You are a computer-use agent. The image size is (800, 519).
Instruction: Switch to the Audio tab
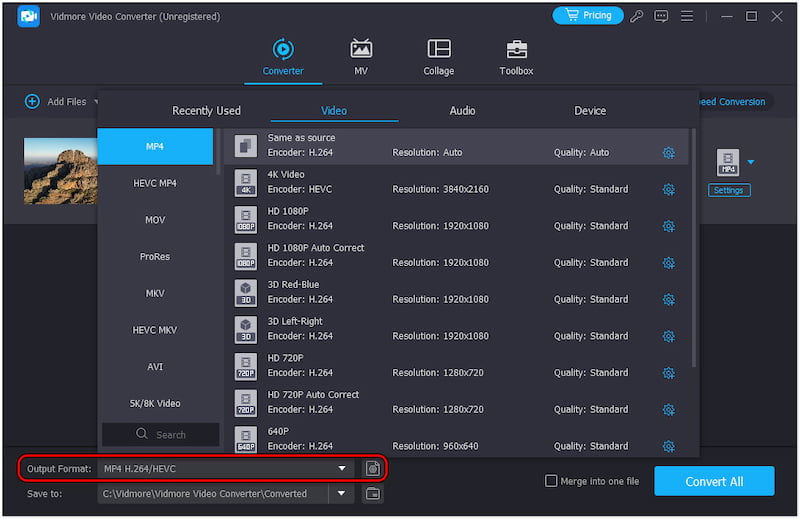[462, 111]
